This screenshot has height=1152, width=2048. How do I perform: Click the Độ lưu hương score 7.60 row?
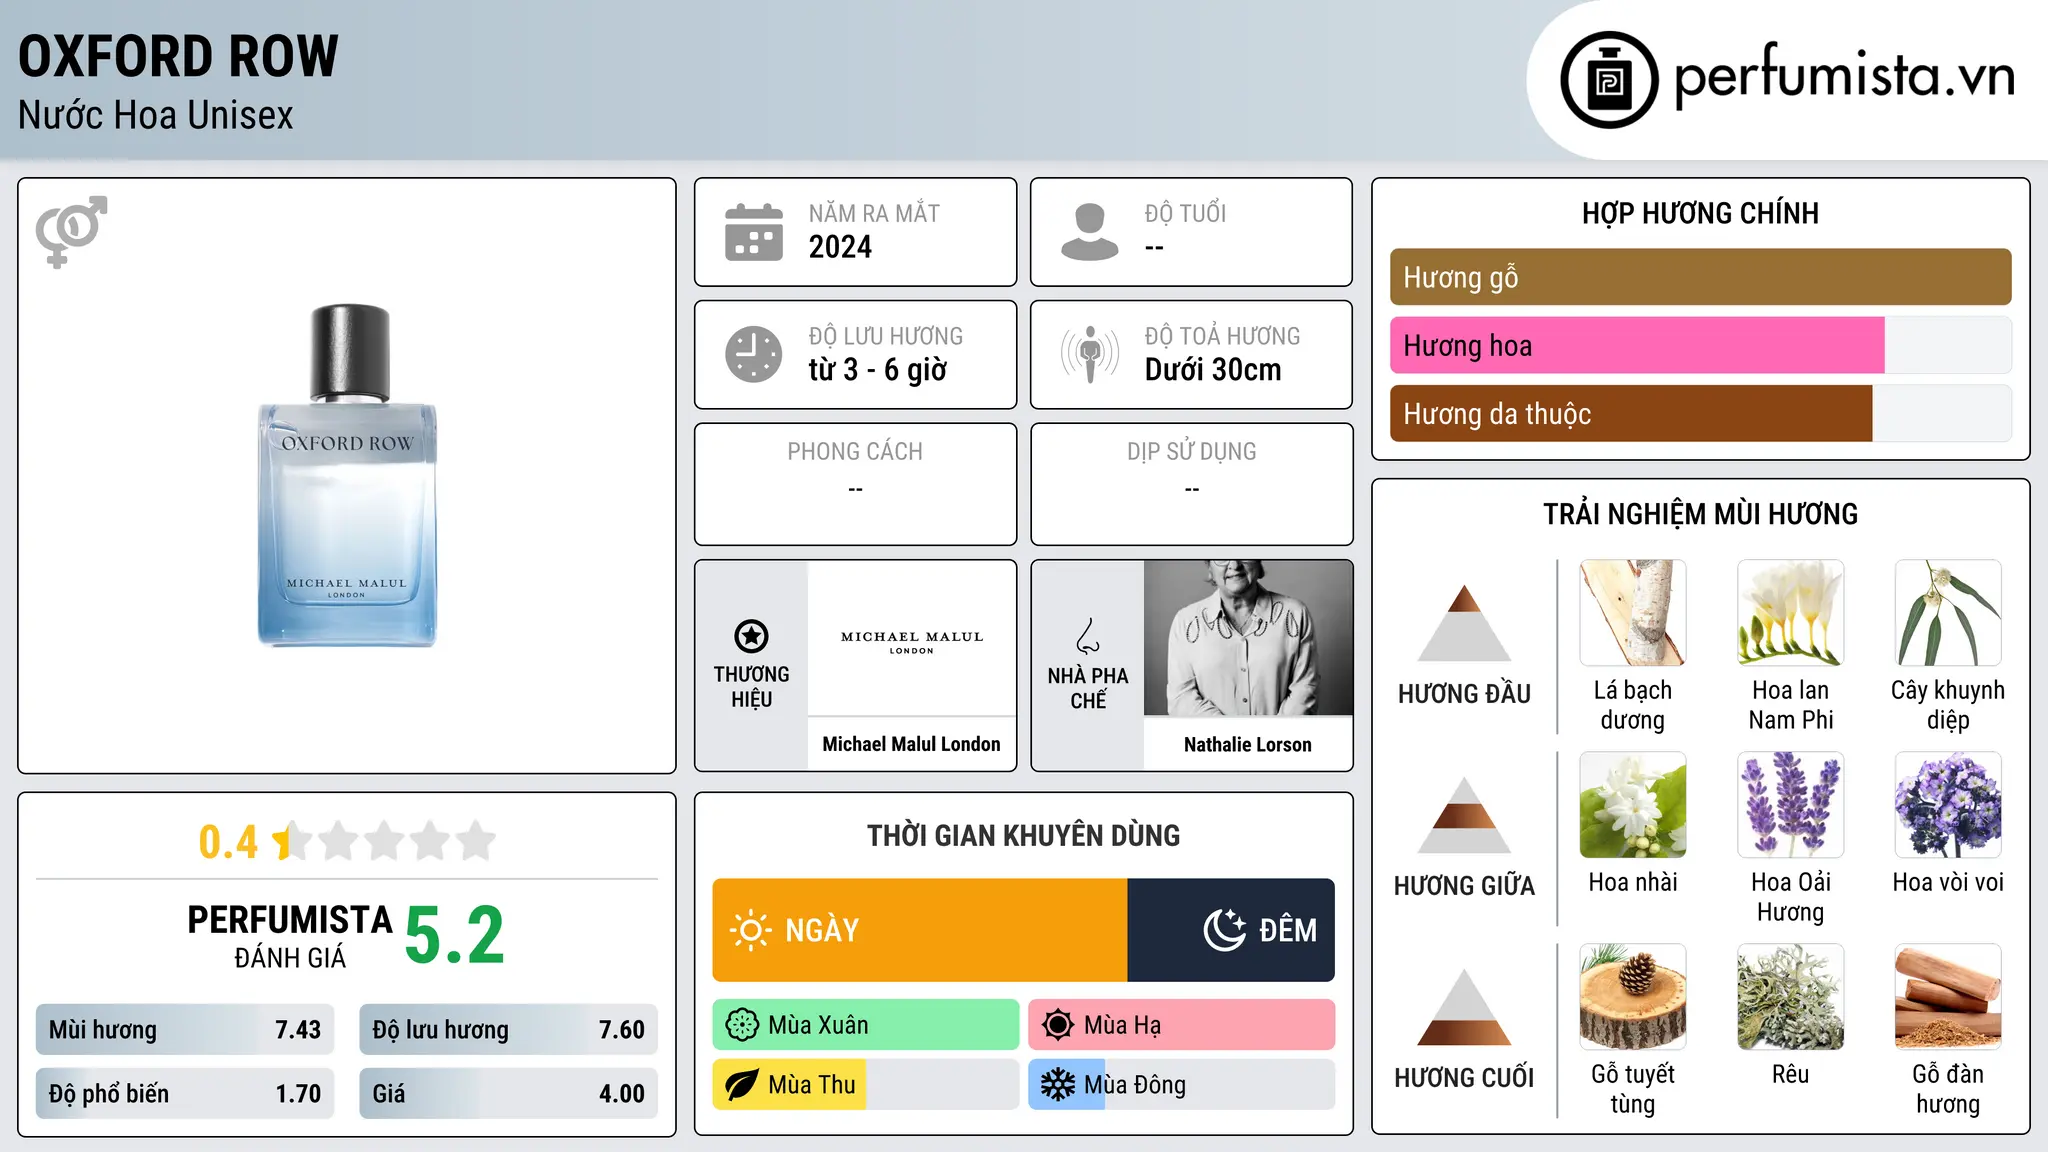pos(509,1029)
